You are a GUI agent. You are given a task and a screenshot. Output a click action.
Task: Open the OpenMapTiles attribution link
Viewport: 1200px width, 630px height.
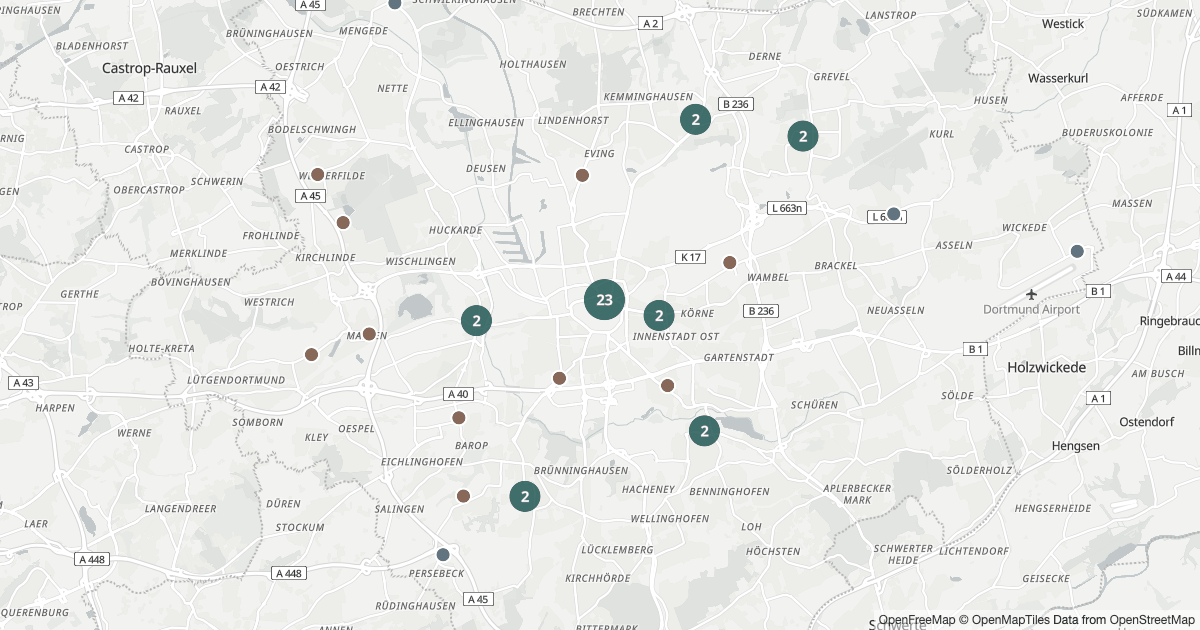1007,620
